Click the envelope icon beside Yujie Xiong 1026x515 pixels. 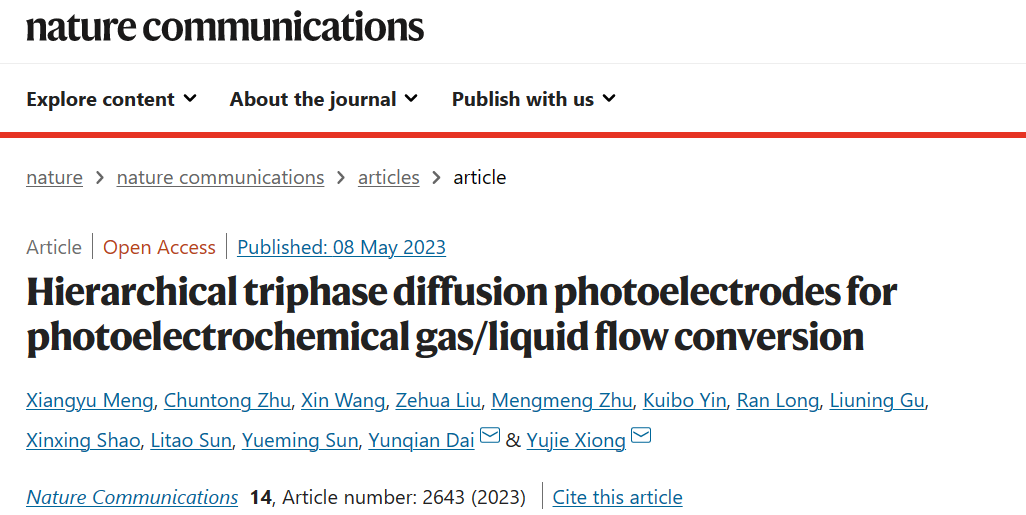point(641,436)
